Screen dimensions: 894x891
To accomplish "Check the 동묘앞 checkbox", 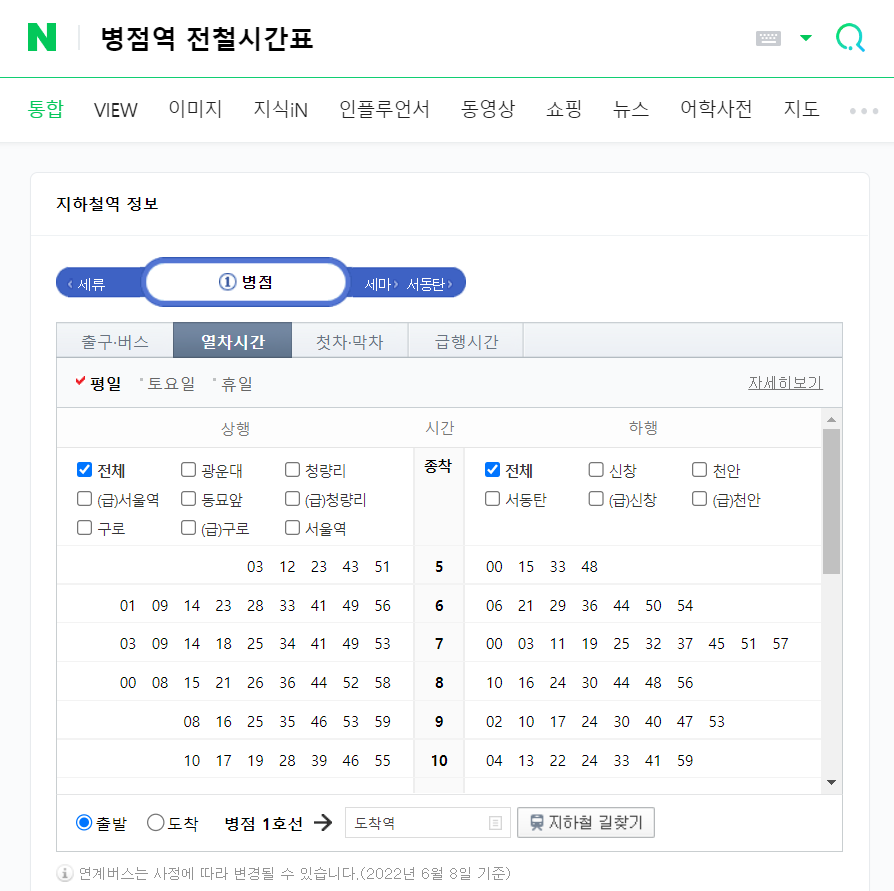I will pyautogui.click(x=188, y=499).
